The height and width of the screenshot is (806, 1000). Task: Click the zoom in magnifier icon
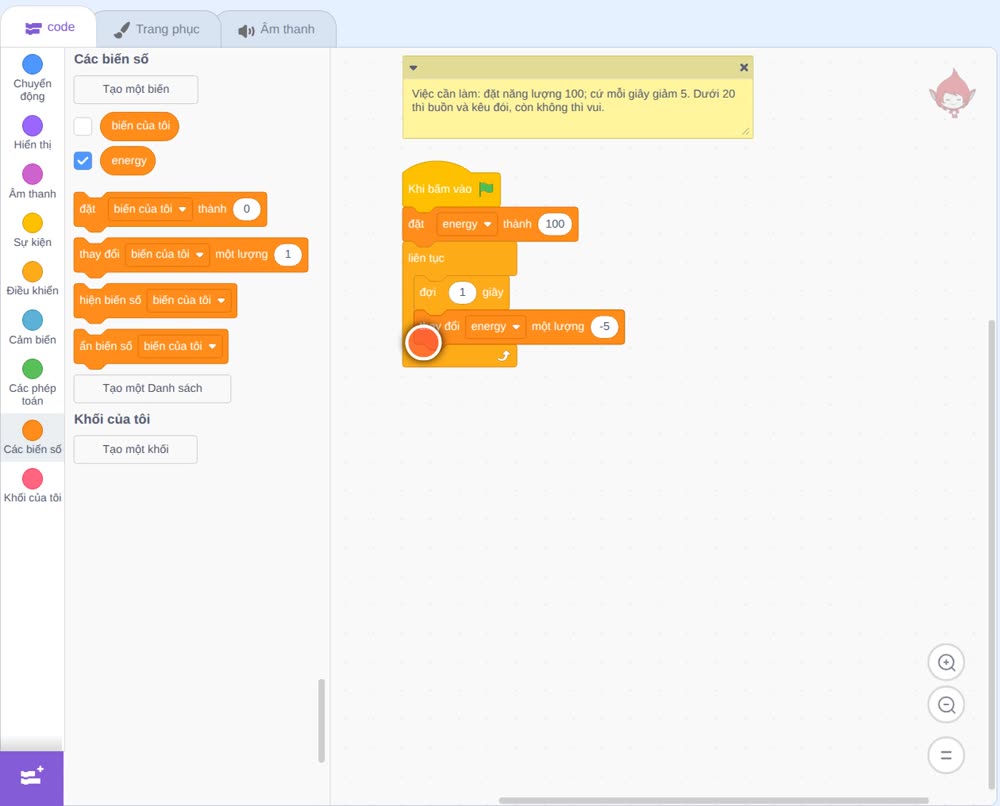(946, 663)
